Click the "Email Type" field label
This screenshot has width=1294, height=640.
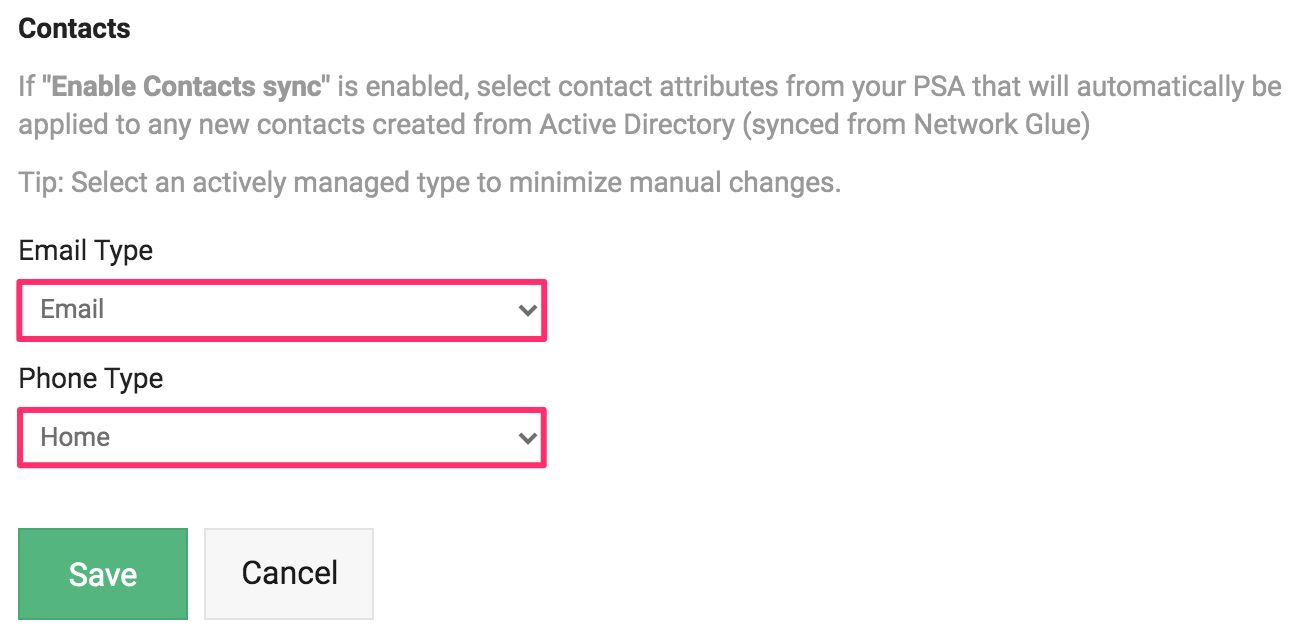86,250
